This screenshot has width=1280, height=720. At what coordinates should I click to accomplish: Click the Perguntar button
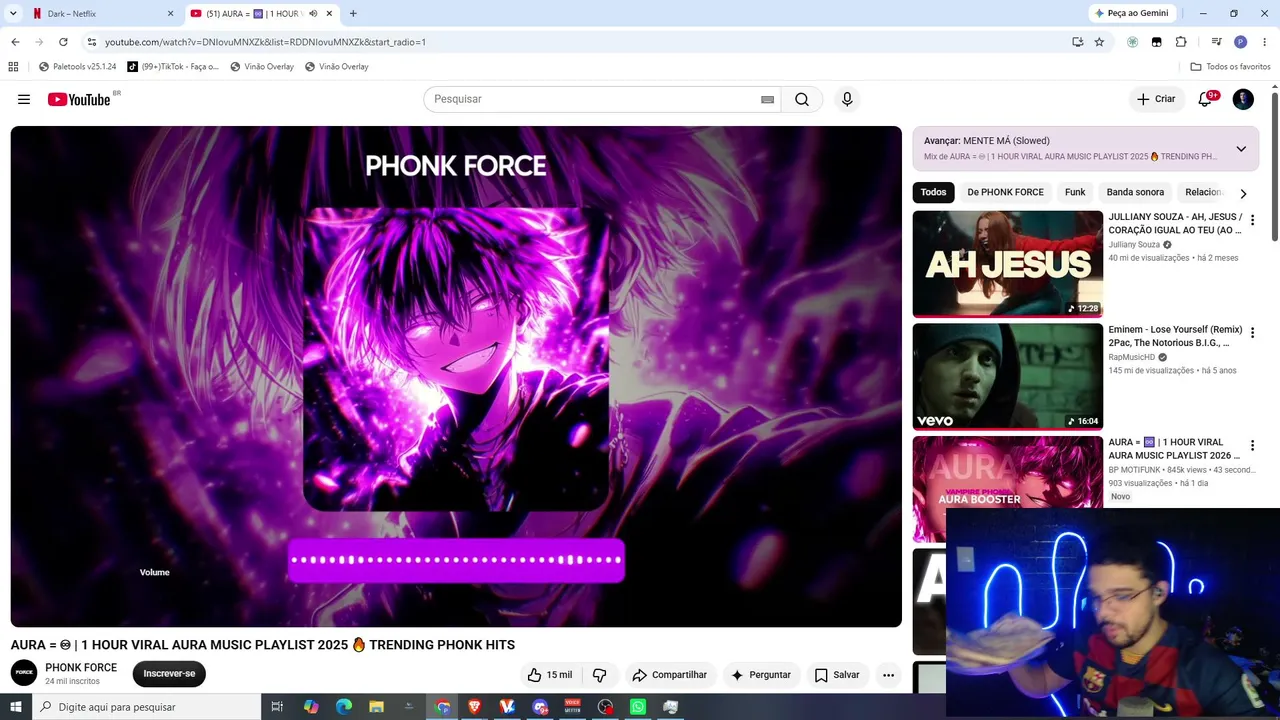coord(761,675)
